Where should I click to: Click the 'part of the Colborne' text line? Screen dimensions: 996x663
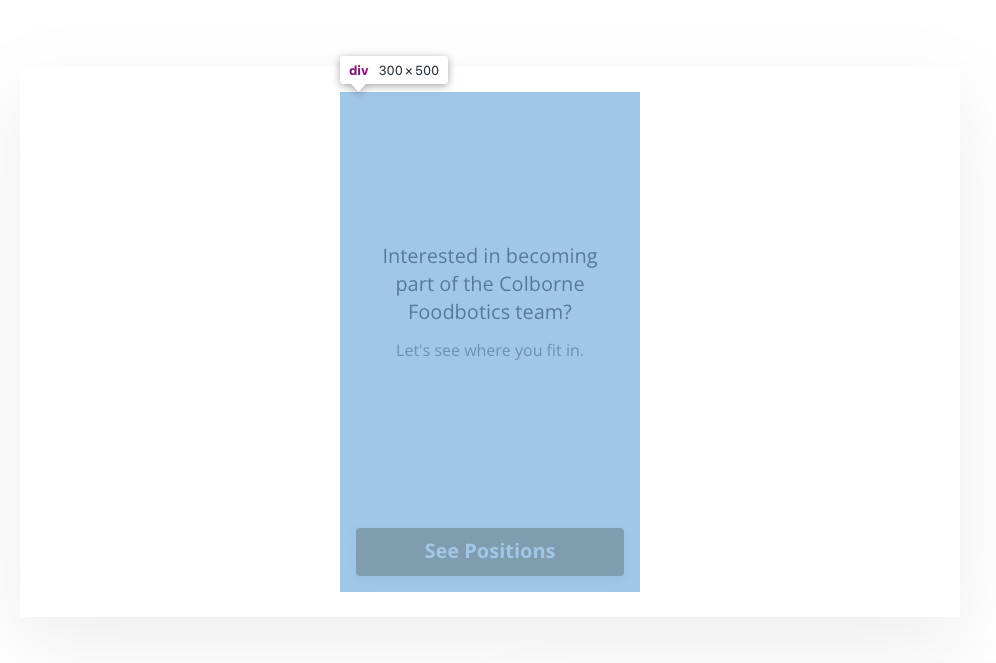coord(490,285)
